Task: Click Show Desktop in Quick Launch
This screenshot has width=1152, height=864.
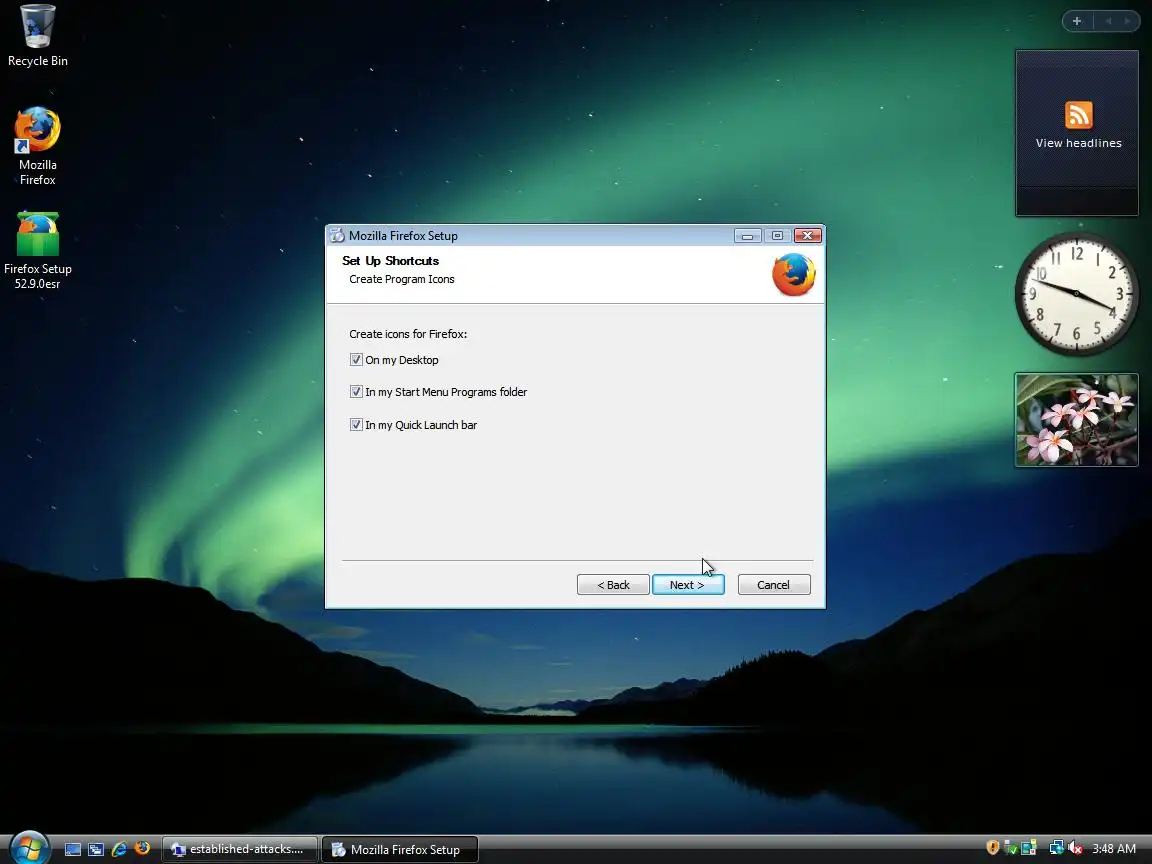Action: point(73,849)
